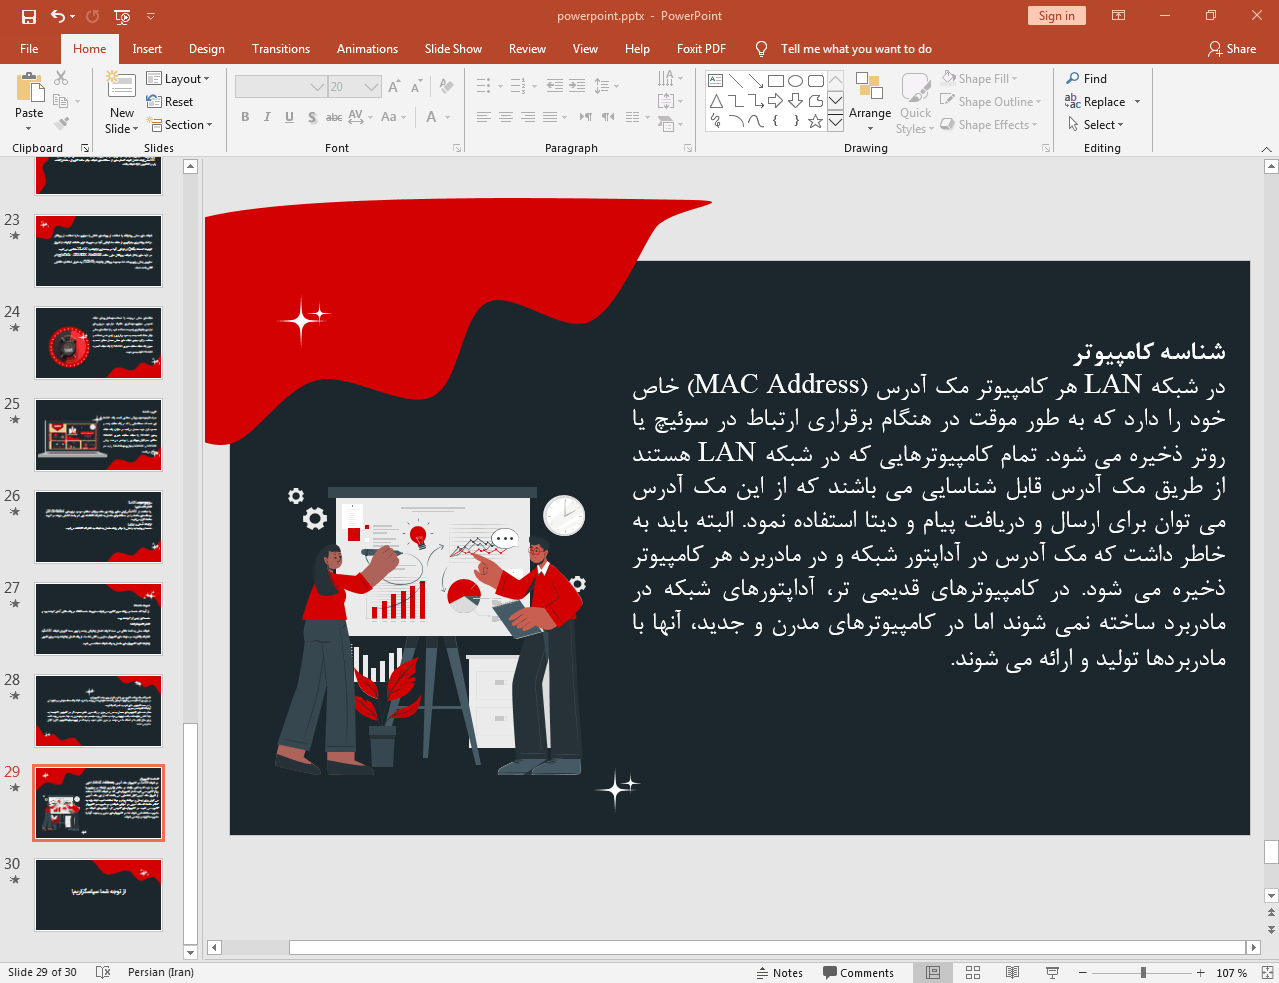Toggle Align Left paragraph alignment
This screenshot has height=983, width=1279.
coord(484,117)
